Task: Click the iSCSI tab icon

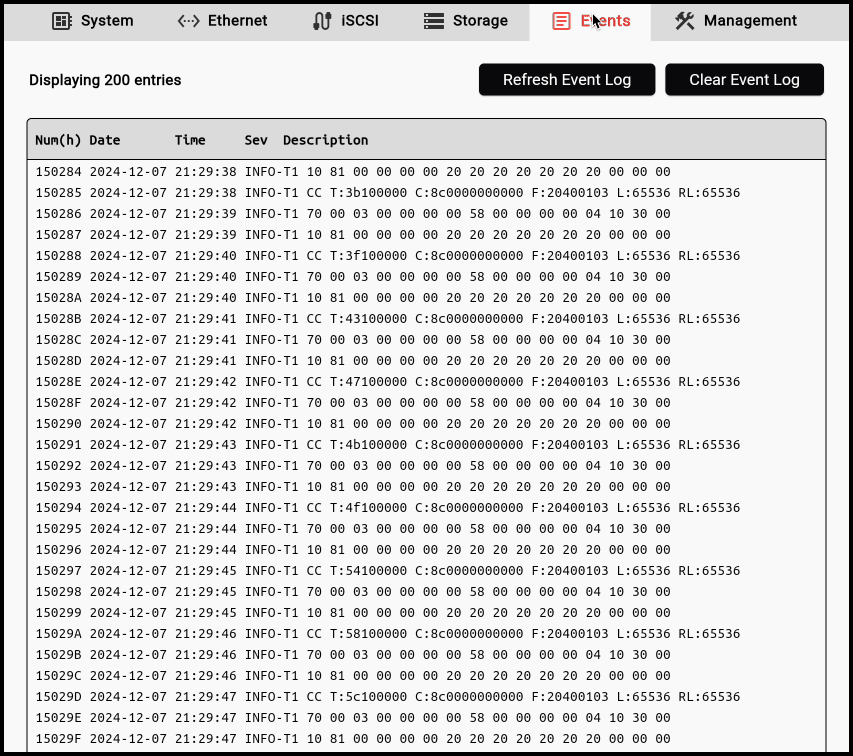Action: pyautogui.click(x=322, y=20)
